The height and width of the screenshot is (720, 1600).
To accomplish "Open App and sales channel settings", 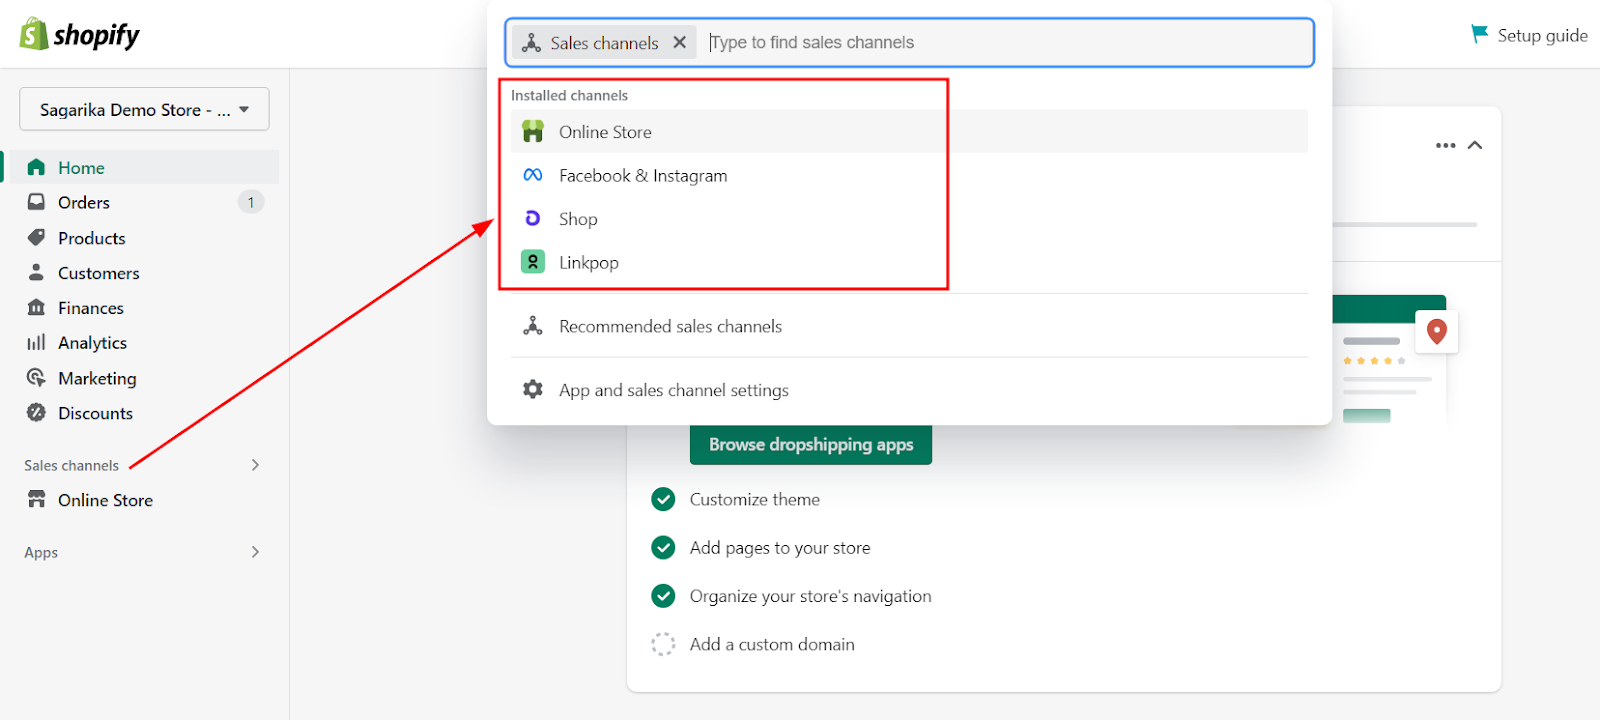I will click(x=909, y=389).
